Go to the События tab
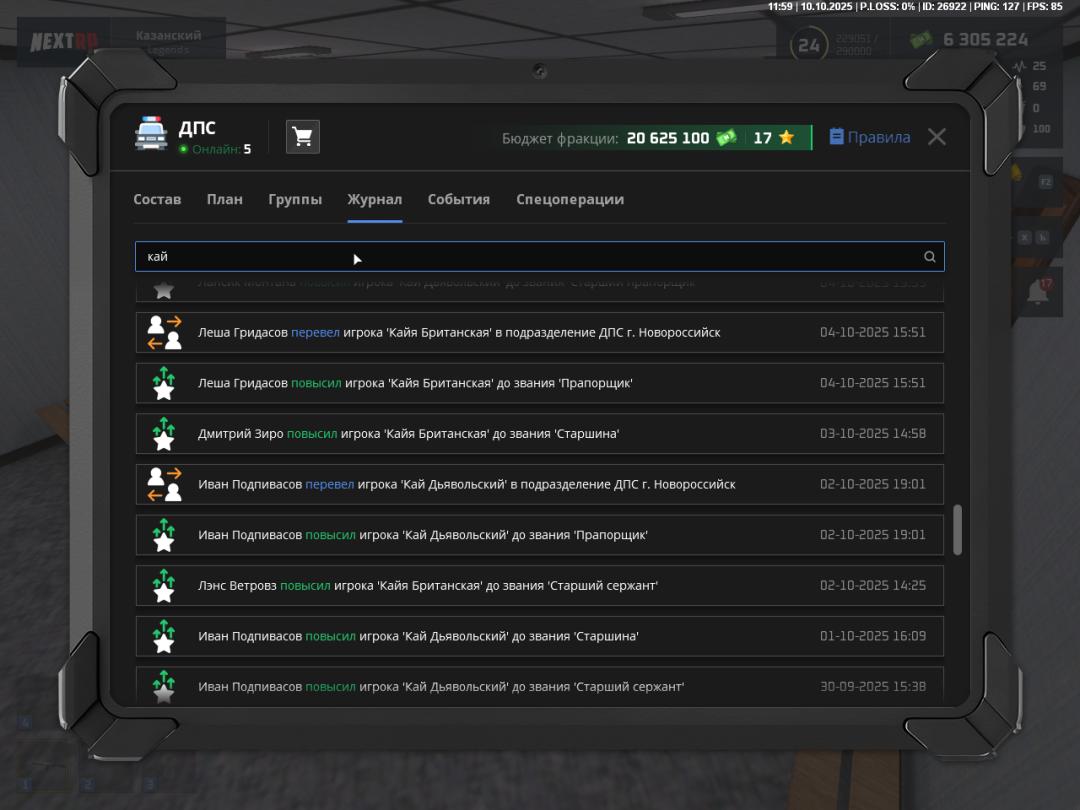 [459, 199]
